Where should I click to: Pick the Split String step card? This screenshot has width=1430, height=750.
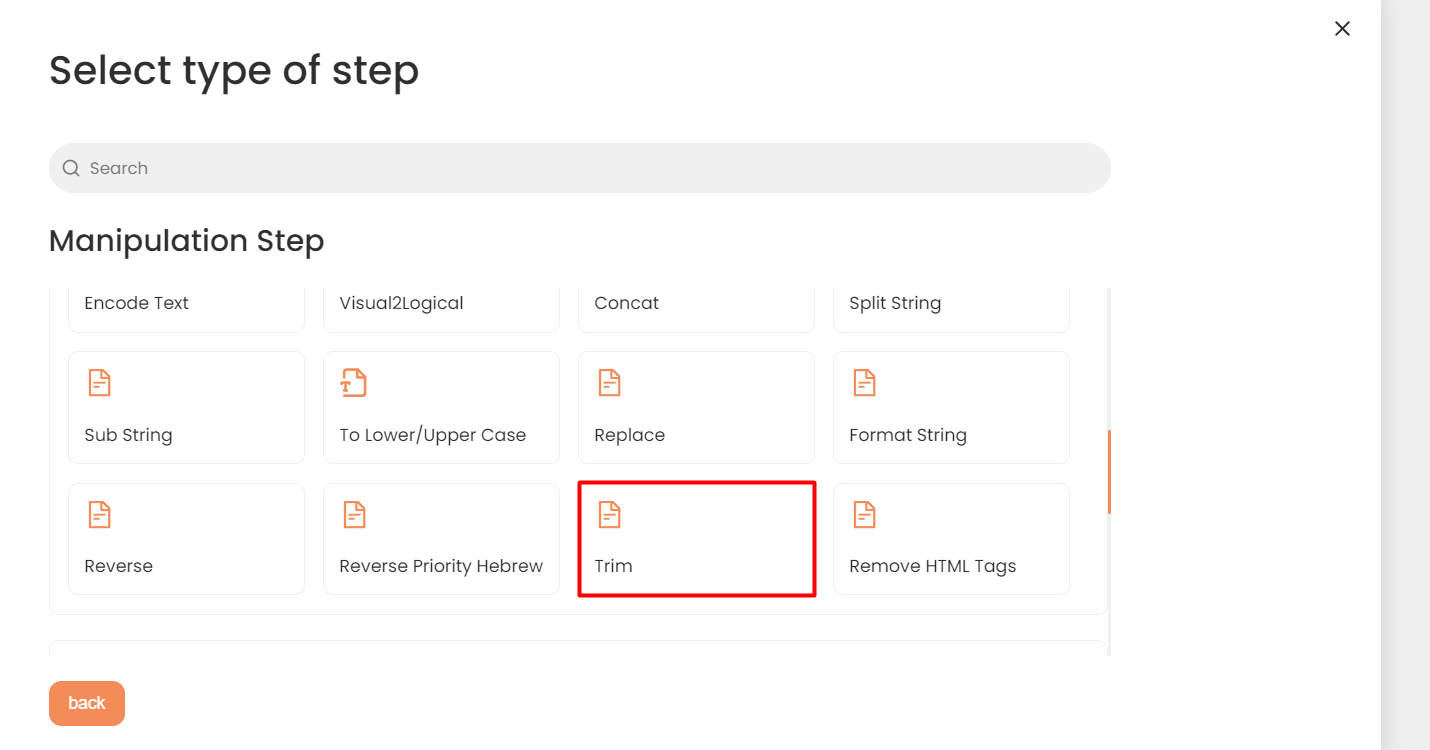point(951,310)
